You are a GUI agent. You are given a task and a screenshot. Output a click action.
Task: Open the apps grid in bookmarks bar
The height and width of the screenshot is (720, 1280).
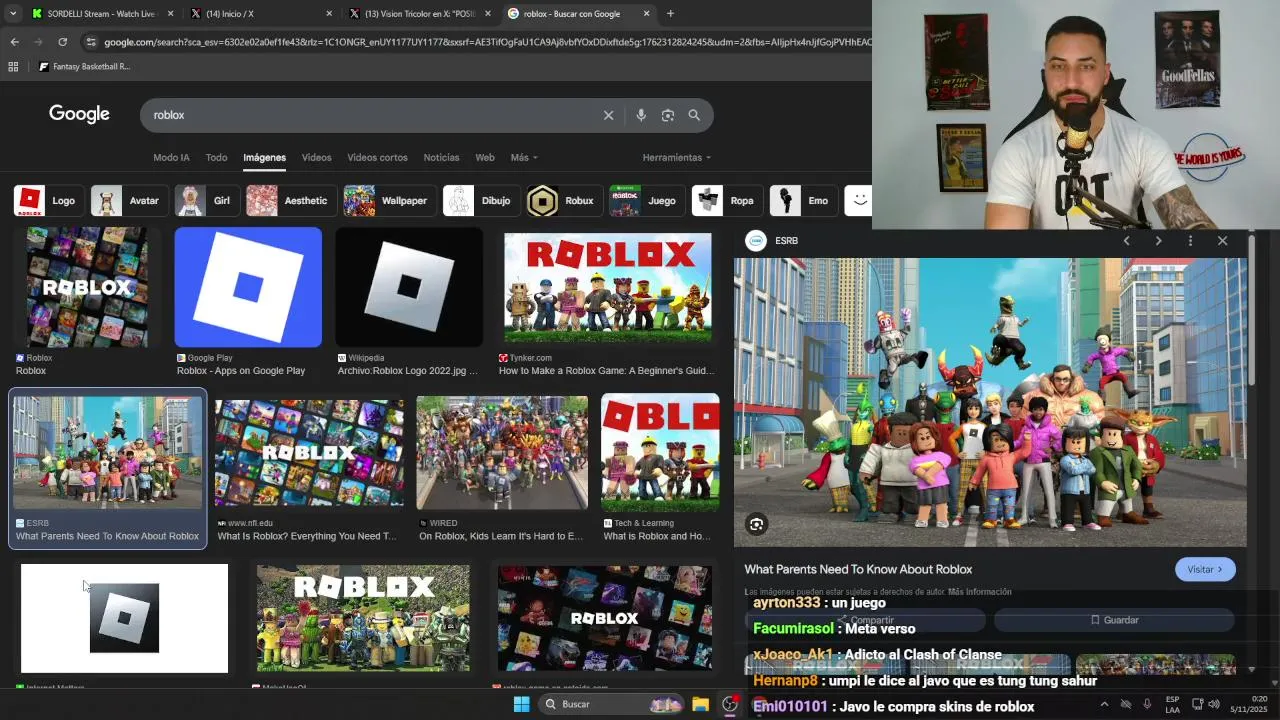tap(13, 67)
